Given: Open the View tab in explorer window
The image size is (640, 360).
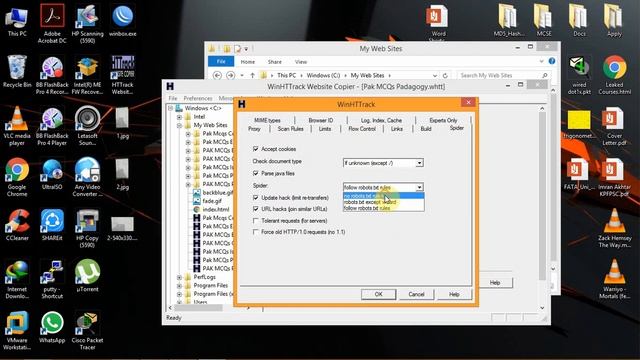Looking at the screenshot, I should pyautogui.click(x=301, y=62).
